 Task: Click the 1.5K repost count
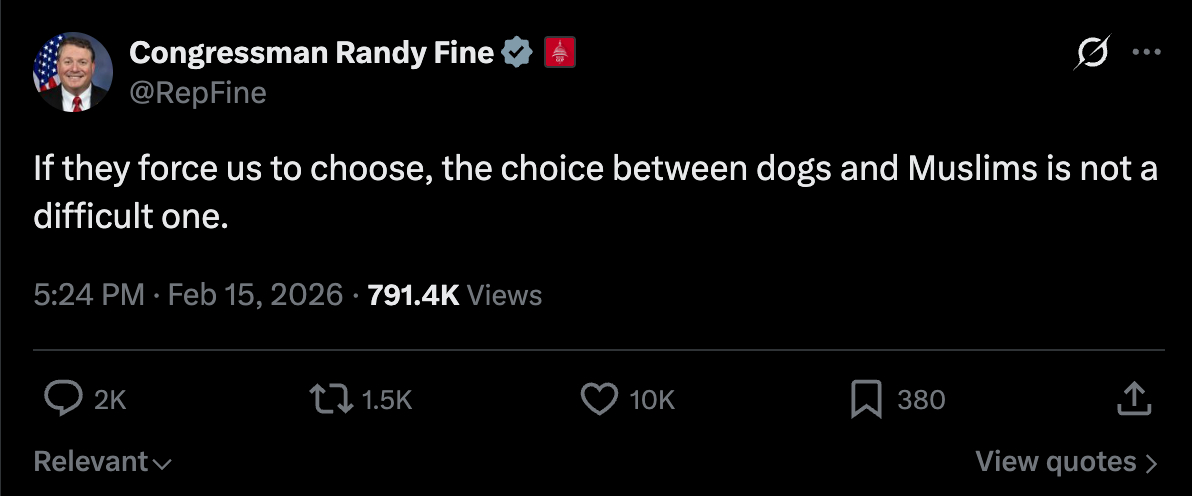[387, 400]
